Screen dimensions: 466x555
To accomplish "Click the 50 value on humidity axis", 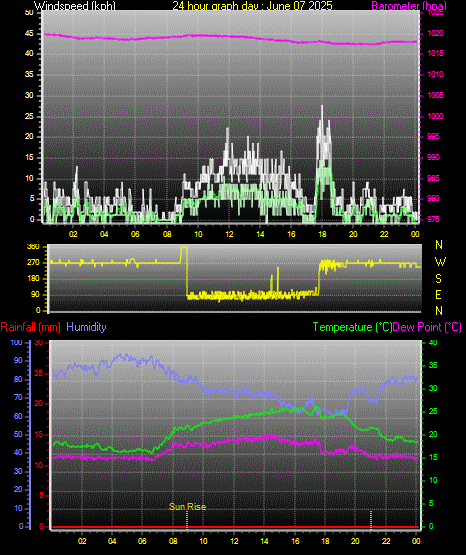I will 18,434.
